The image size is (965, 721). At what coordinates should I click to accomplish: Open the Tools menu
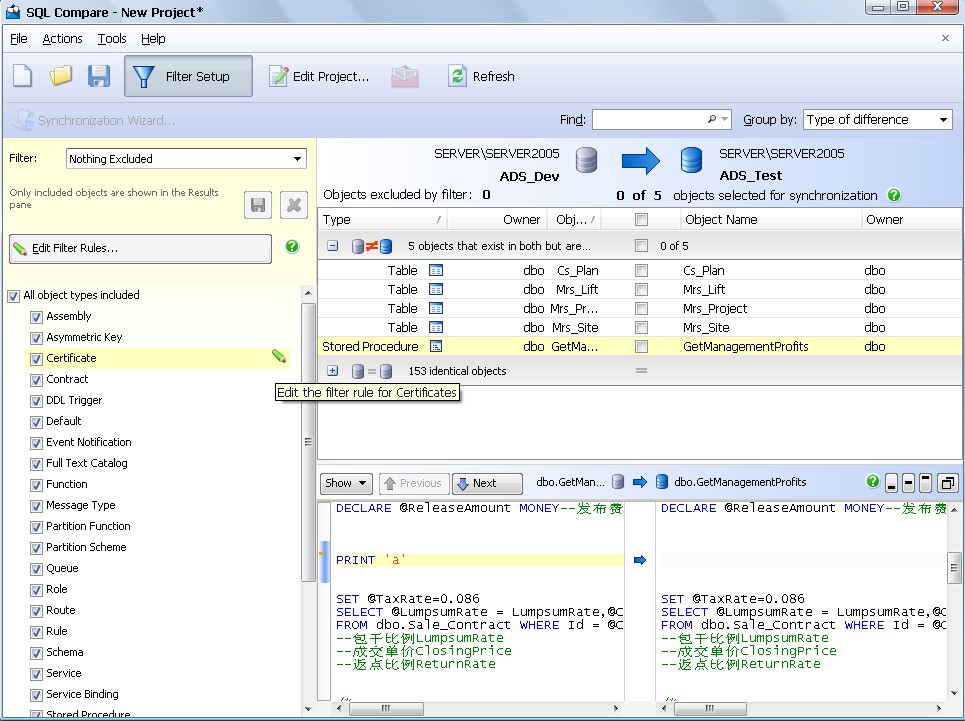pyautogui.click(x=112, y=39)
